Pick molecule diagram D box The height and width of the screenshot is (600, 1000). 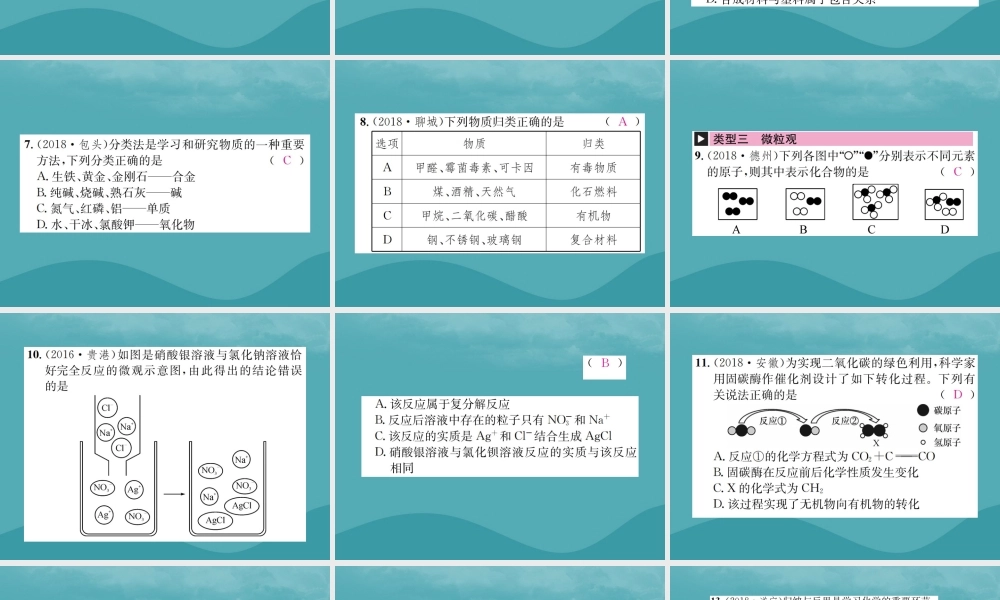(944, 204)
